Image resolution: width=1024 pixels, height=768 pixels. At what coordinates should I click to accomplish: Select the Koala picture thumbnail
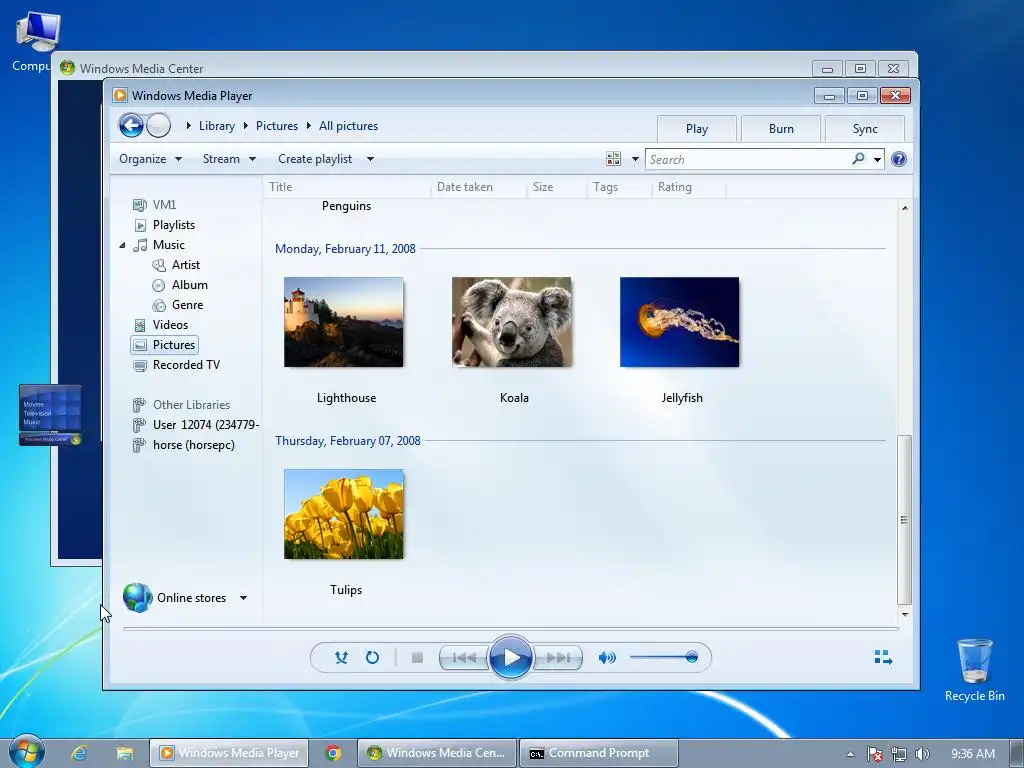click(x=511, y=322)
